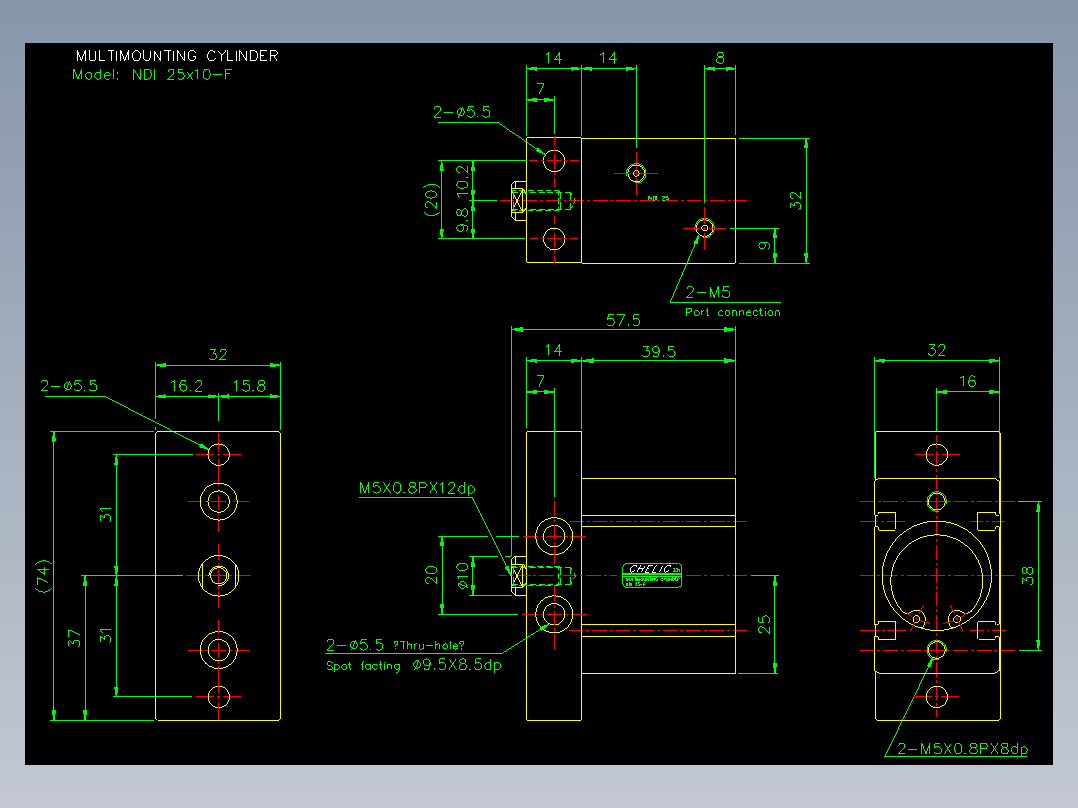Click the 'Port connection' note
This screenshot has height=808, width=1078.
[x=733, y=312]
